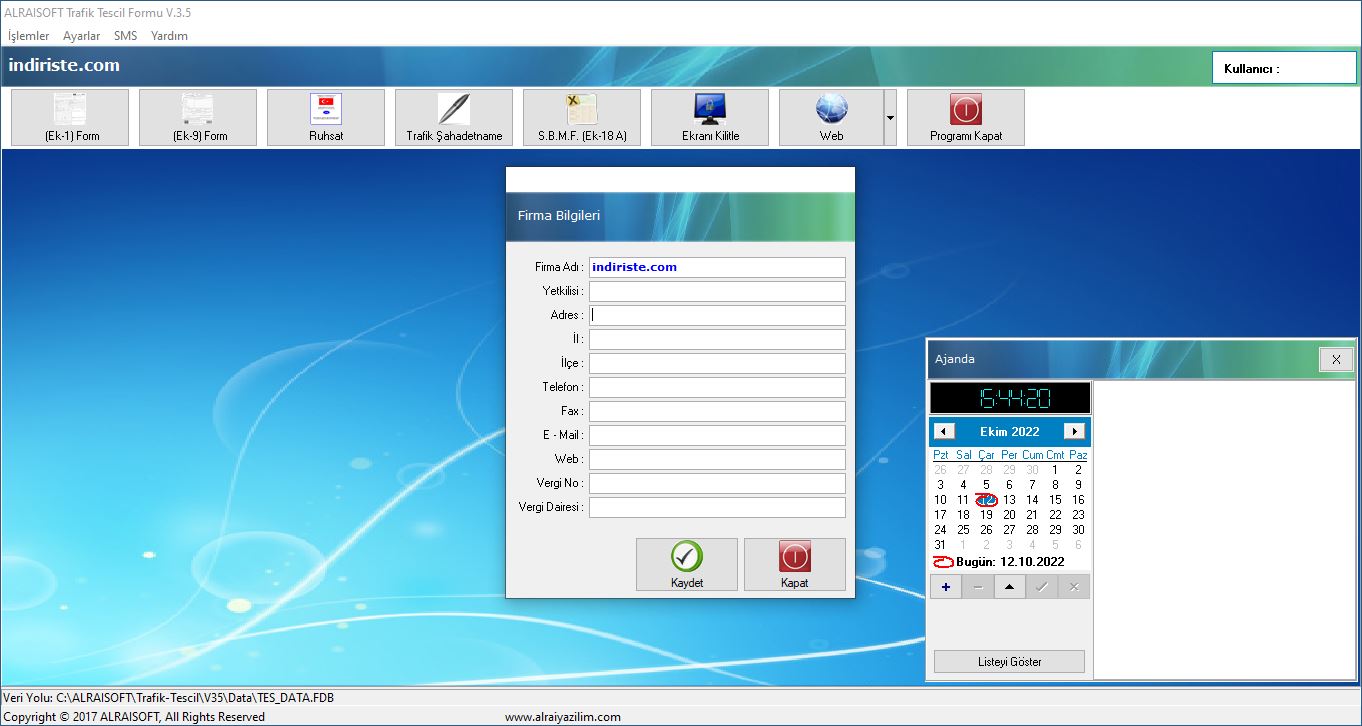Click the up-arrow button in Ajanda
This screenshot has height=726, width=1362.
[1010, 587]
